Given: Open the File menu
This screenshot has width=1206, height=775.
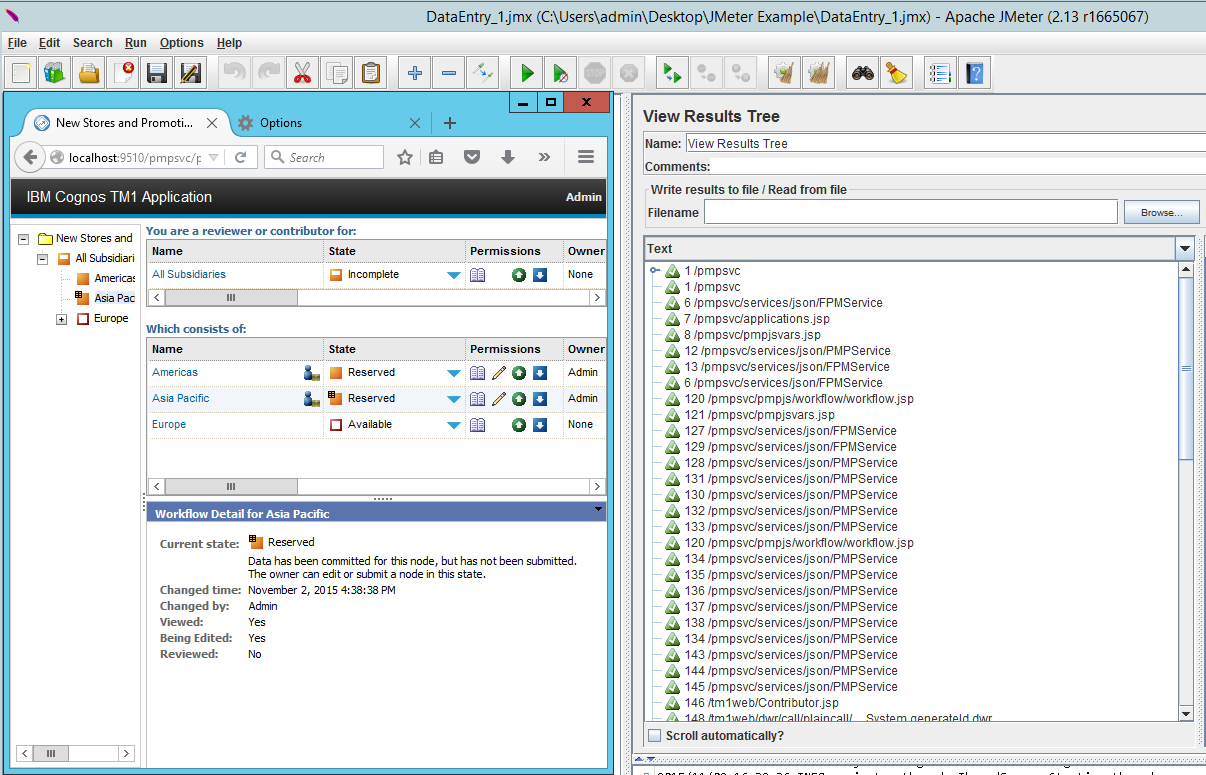Looking at the screenshot, I should (17, 43).
